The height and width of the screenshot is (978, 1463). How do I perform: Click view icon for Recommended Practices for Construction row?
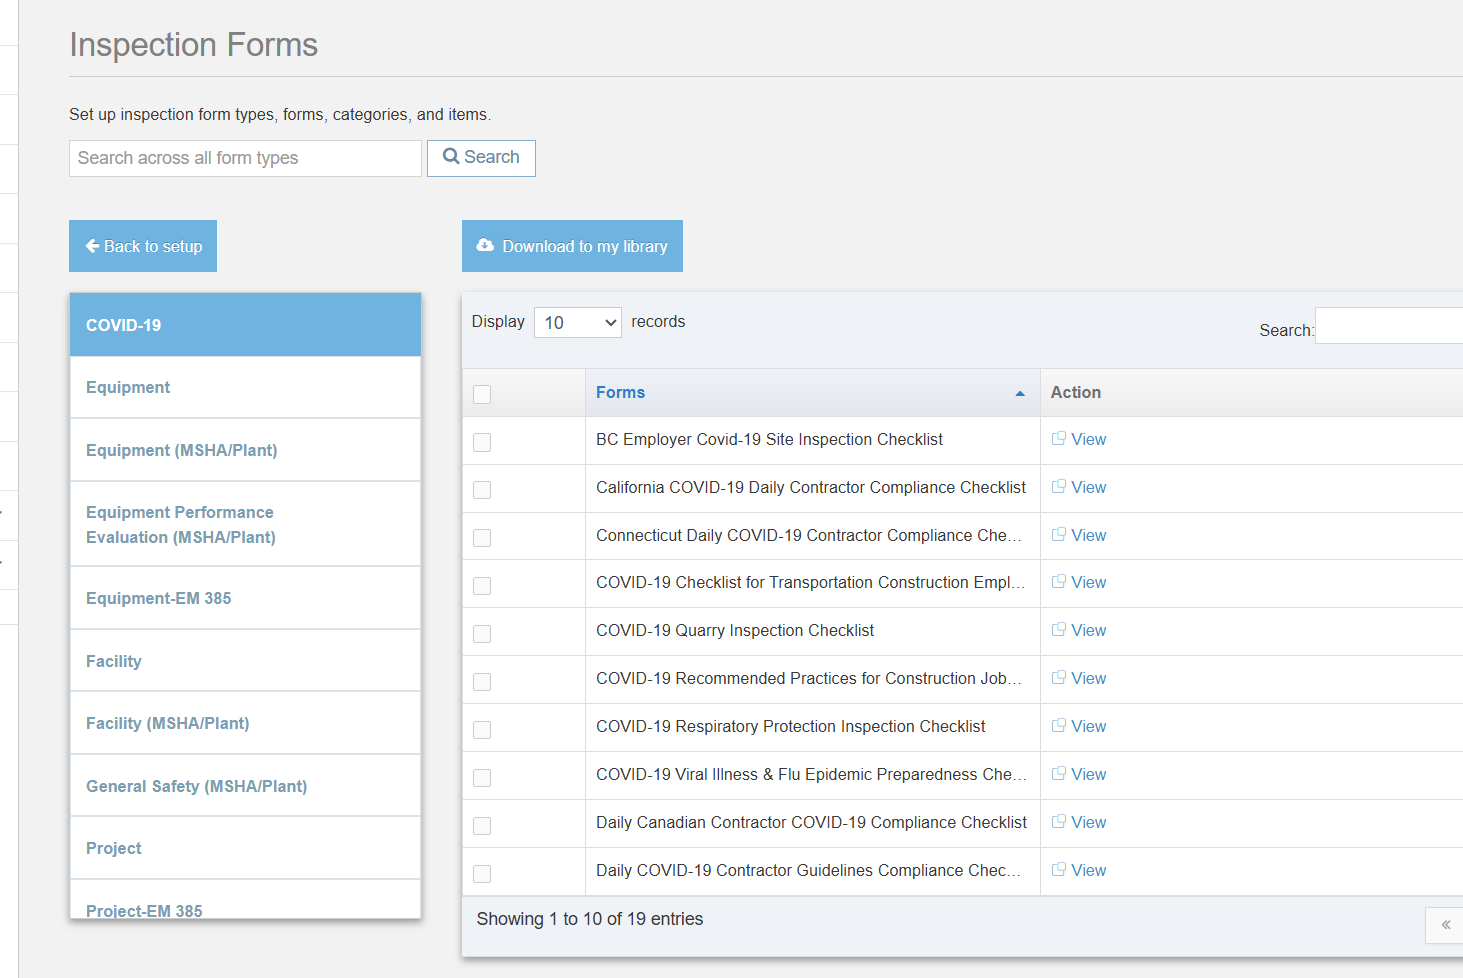click(1058, 678)
